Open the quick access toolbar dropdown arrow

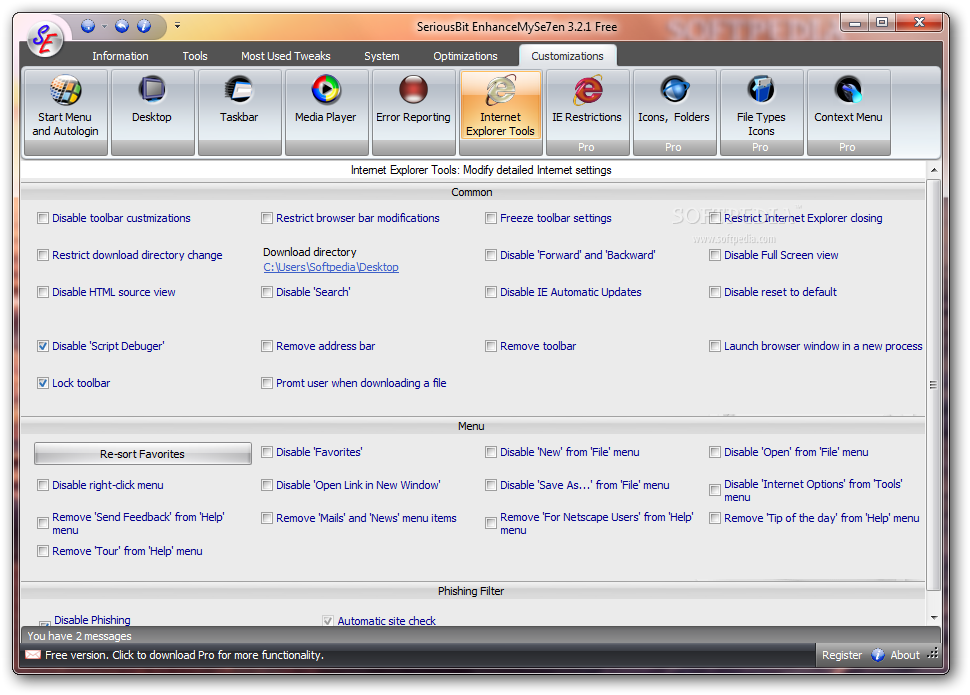point(178,26)
